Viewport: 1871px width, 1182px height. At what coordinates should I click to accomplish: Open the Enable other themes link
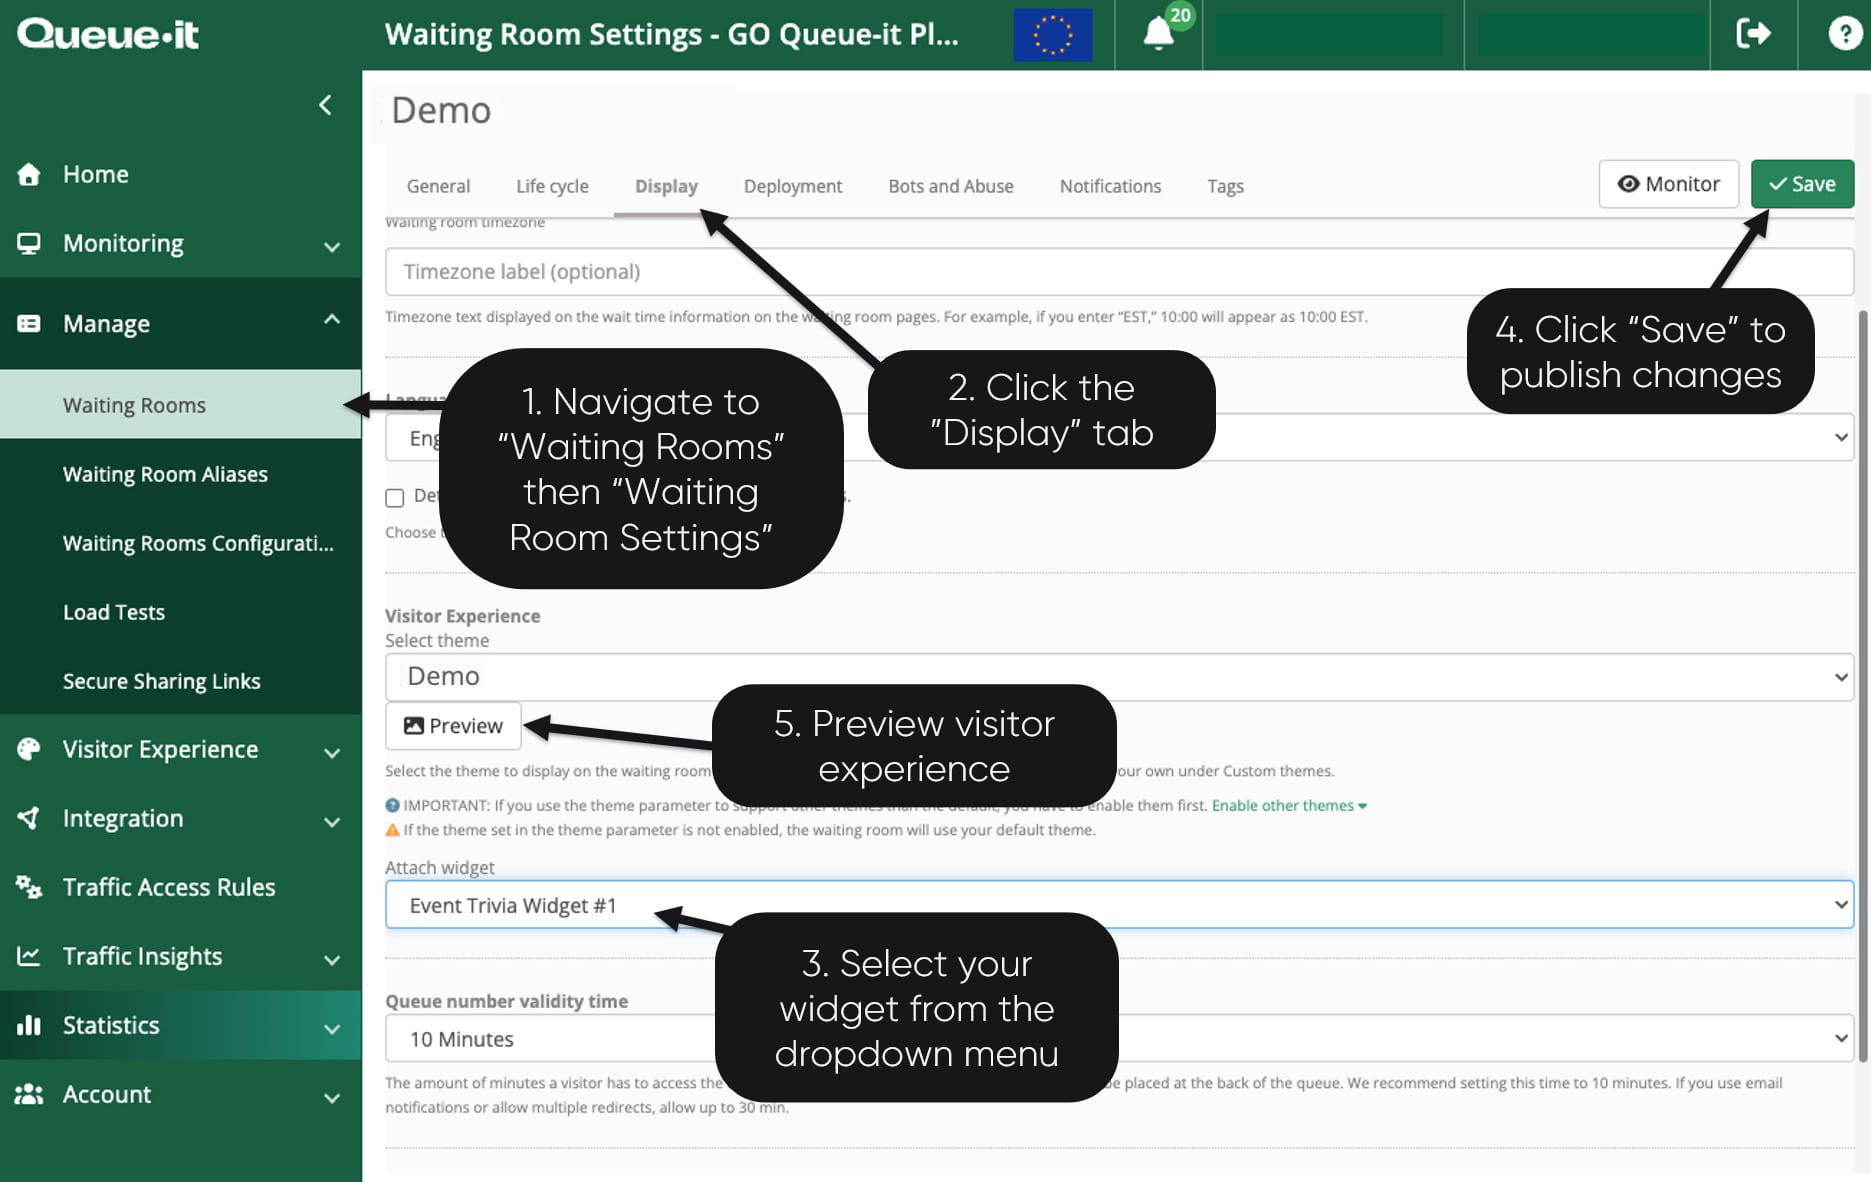[x=1283, y=805]
